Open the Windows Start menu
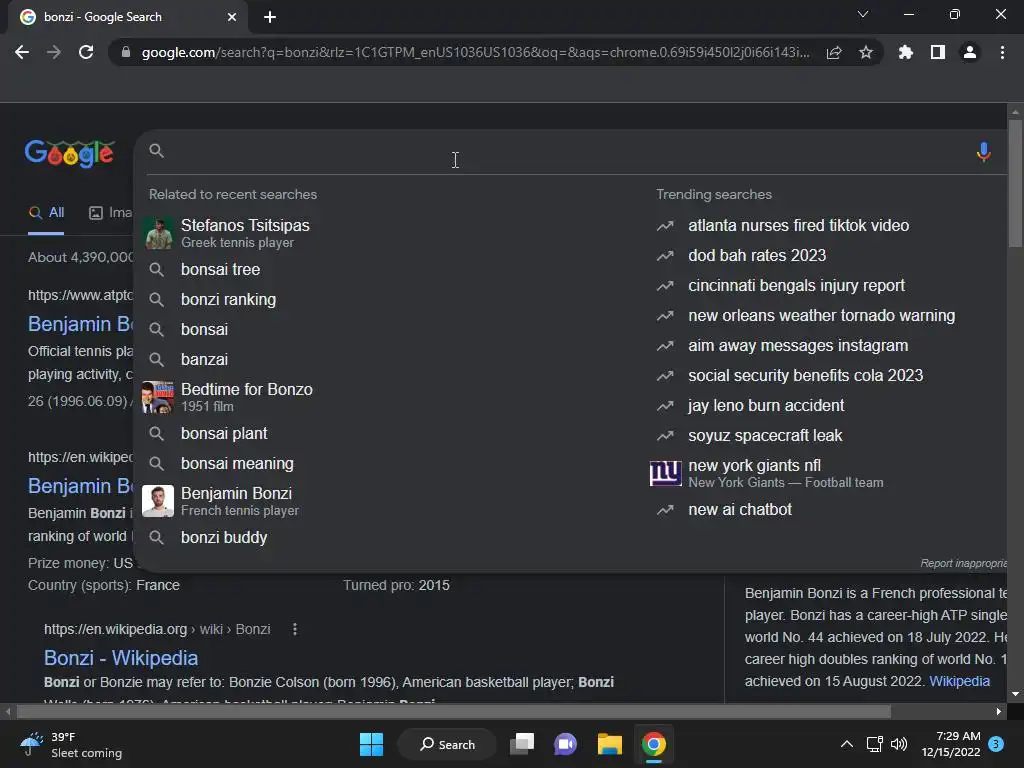Viewport: 1024px width, 768px height. (x=372, y=744)
